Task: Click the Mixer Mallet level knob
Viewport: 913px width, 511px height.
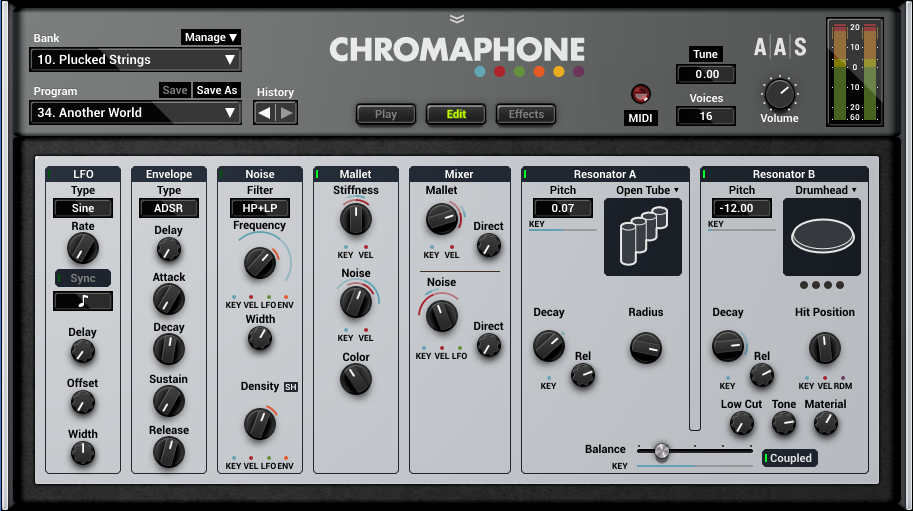Action: point(442,219)
